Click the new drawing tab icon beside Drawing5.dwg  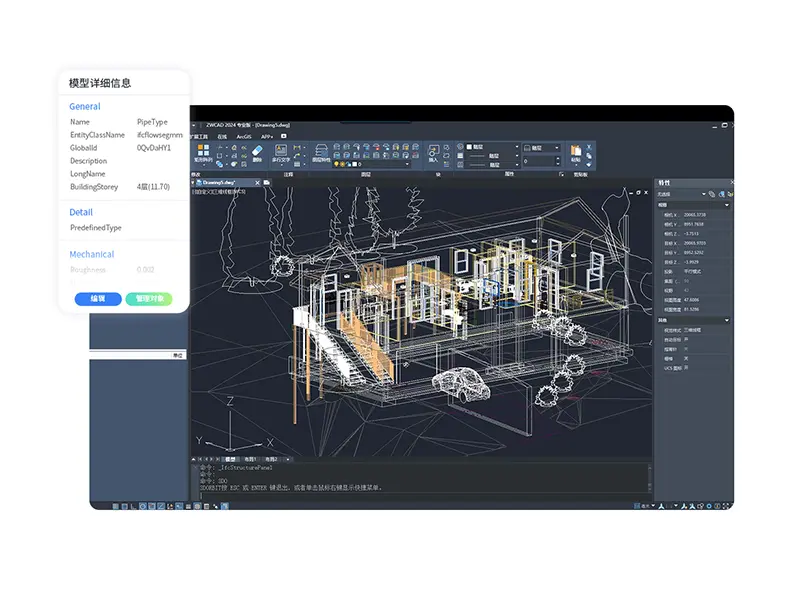[x=267, y=182]
